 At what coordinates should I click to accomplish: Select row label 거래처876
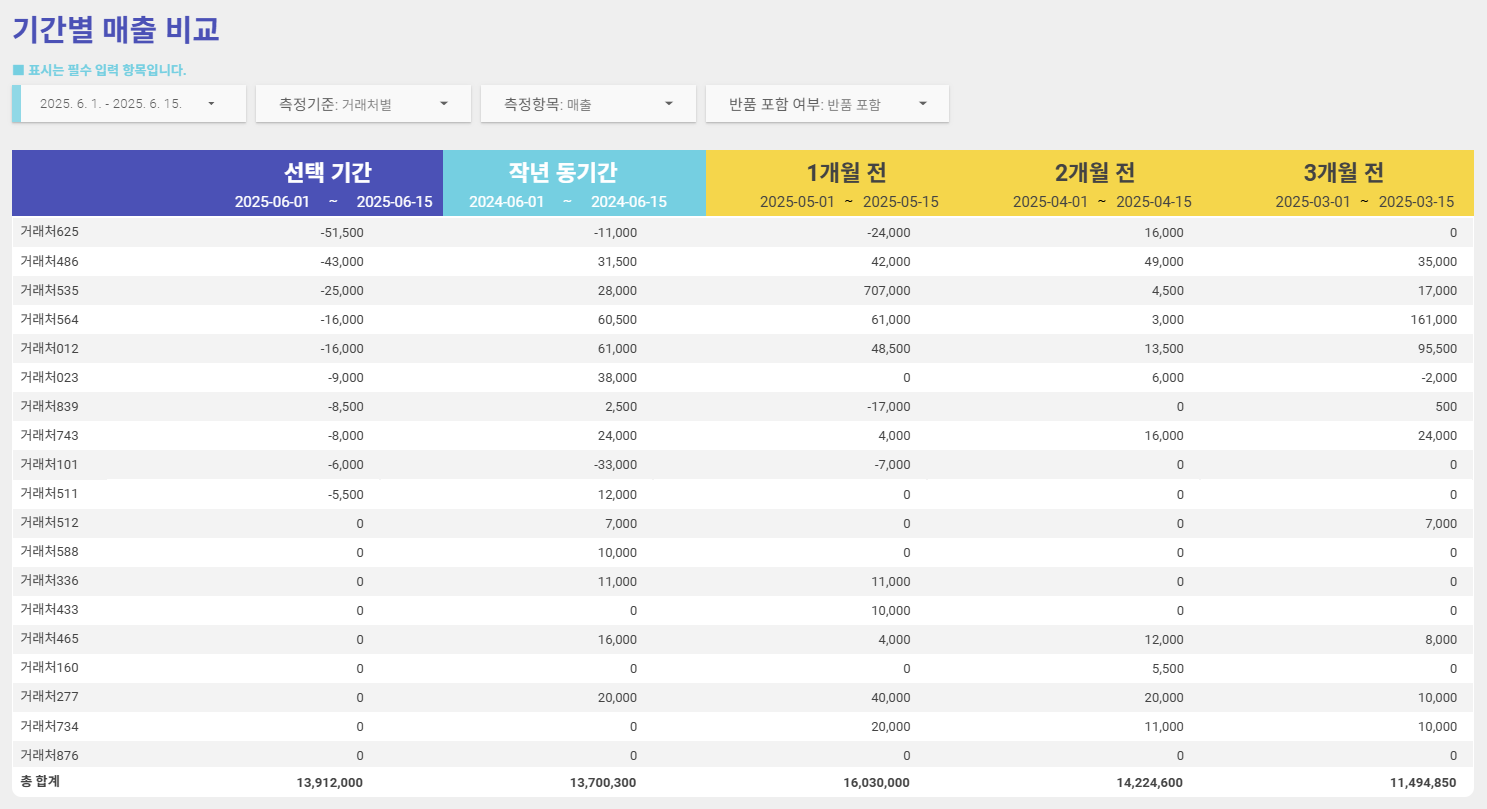(x=49, y=754)
